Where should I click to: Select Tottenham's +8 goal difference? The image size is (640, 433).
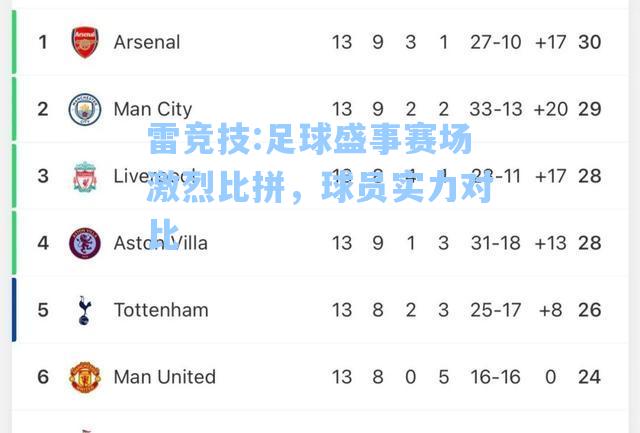tap(550, 310)
